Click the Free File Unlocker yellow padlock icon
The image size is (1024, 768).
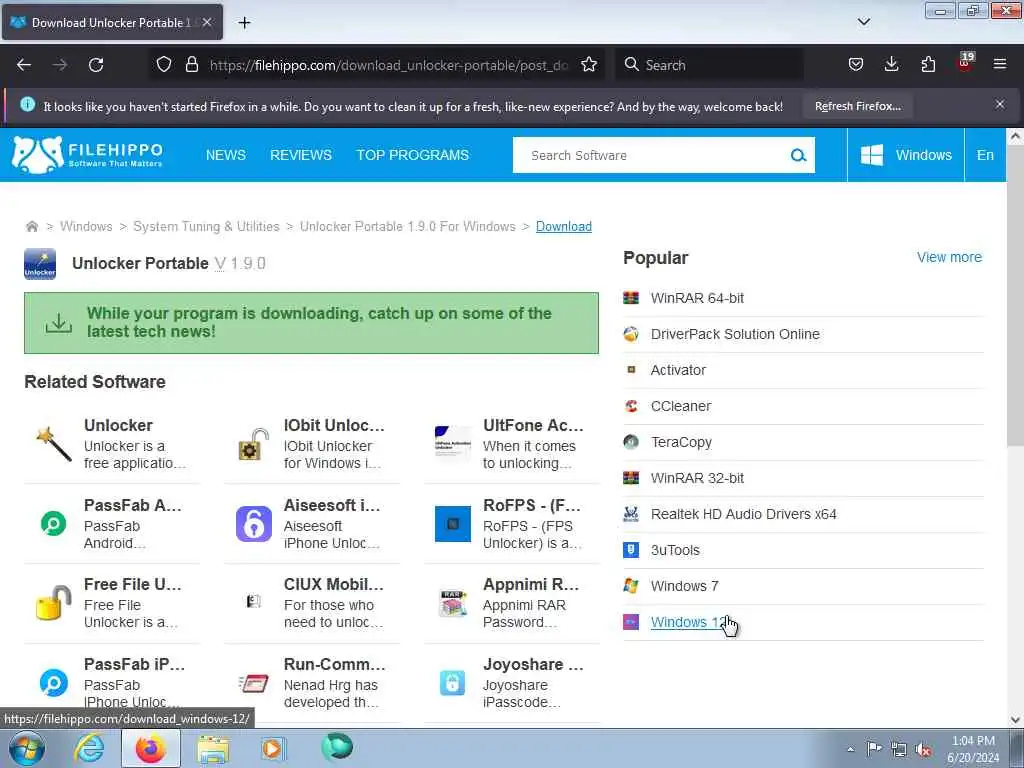coord(54,603)
